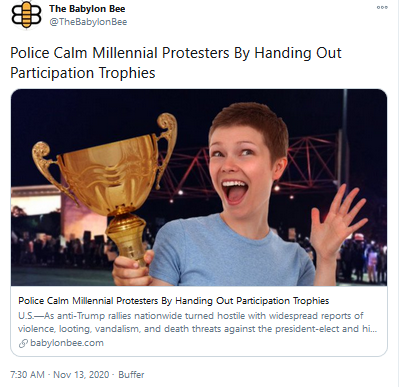The image size is (399, 387).
Task: Click the Nov 13, 2020 date
Action: click(x=81, y=375)
